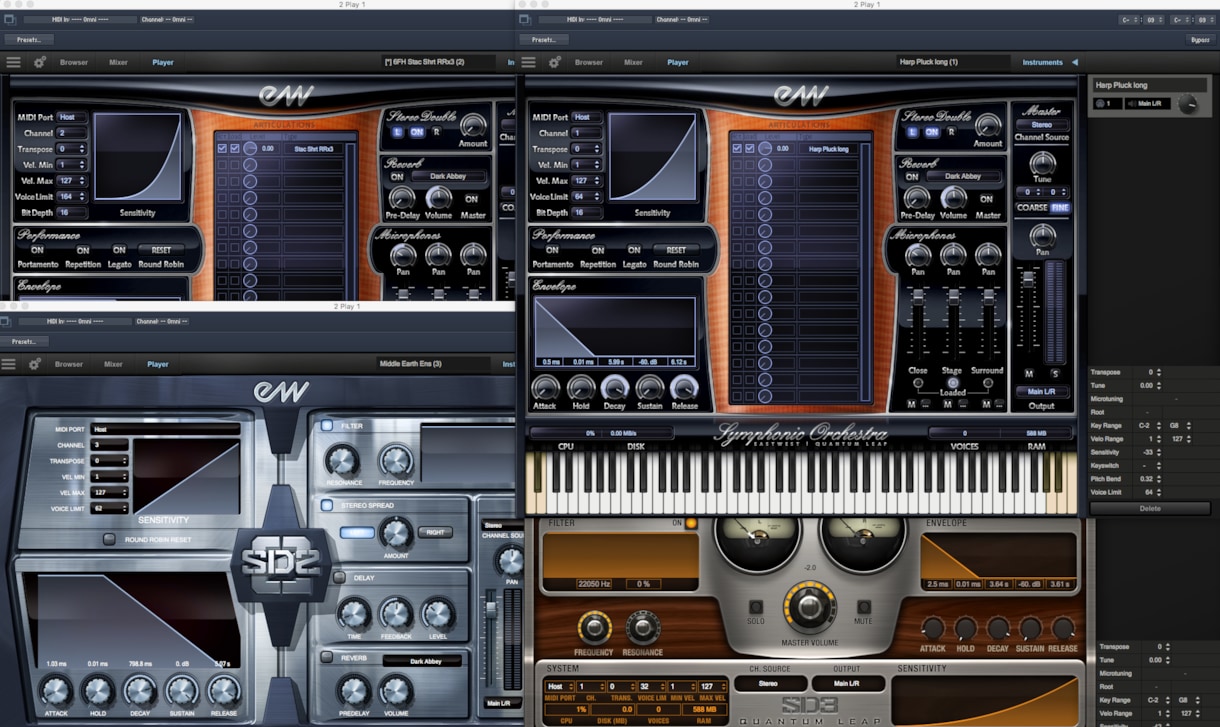Uncheck first checkbox of Harp Pluck long articulation

(x=737, y=149)
